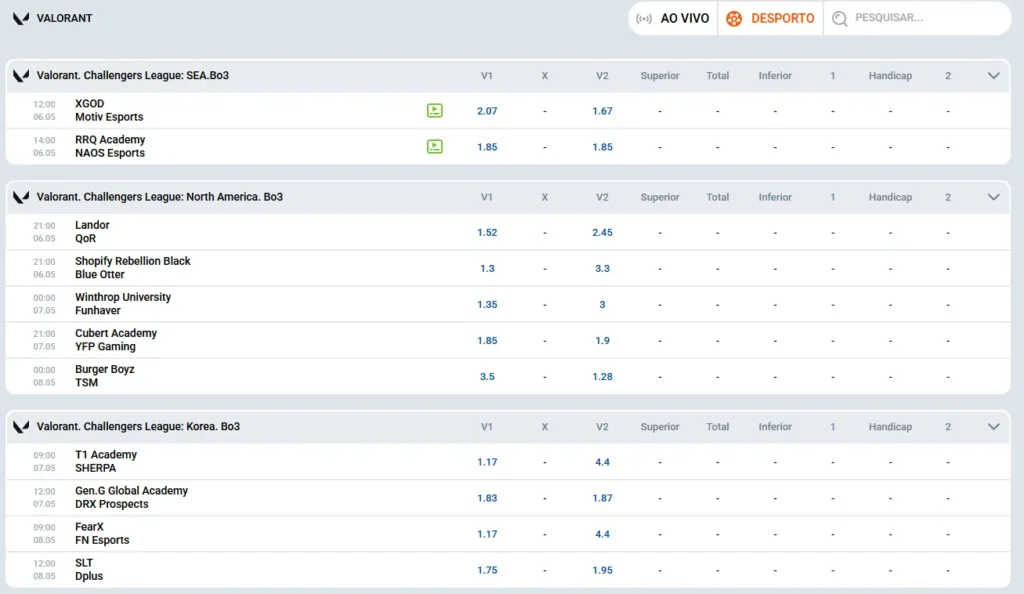Open live stream icon for XGOD match
Image resolution: width=1024 pixels, height=594 pixels.
coord(434,110)
